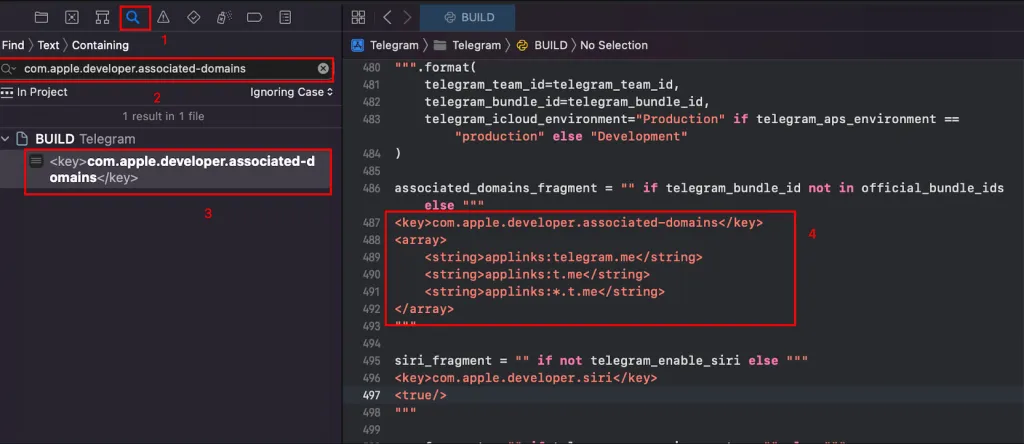The image size is (1024, 444).
Task: Open the Project navigator folder icon
Action: (x=41, y=17)
